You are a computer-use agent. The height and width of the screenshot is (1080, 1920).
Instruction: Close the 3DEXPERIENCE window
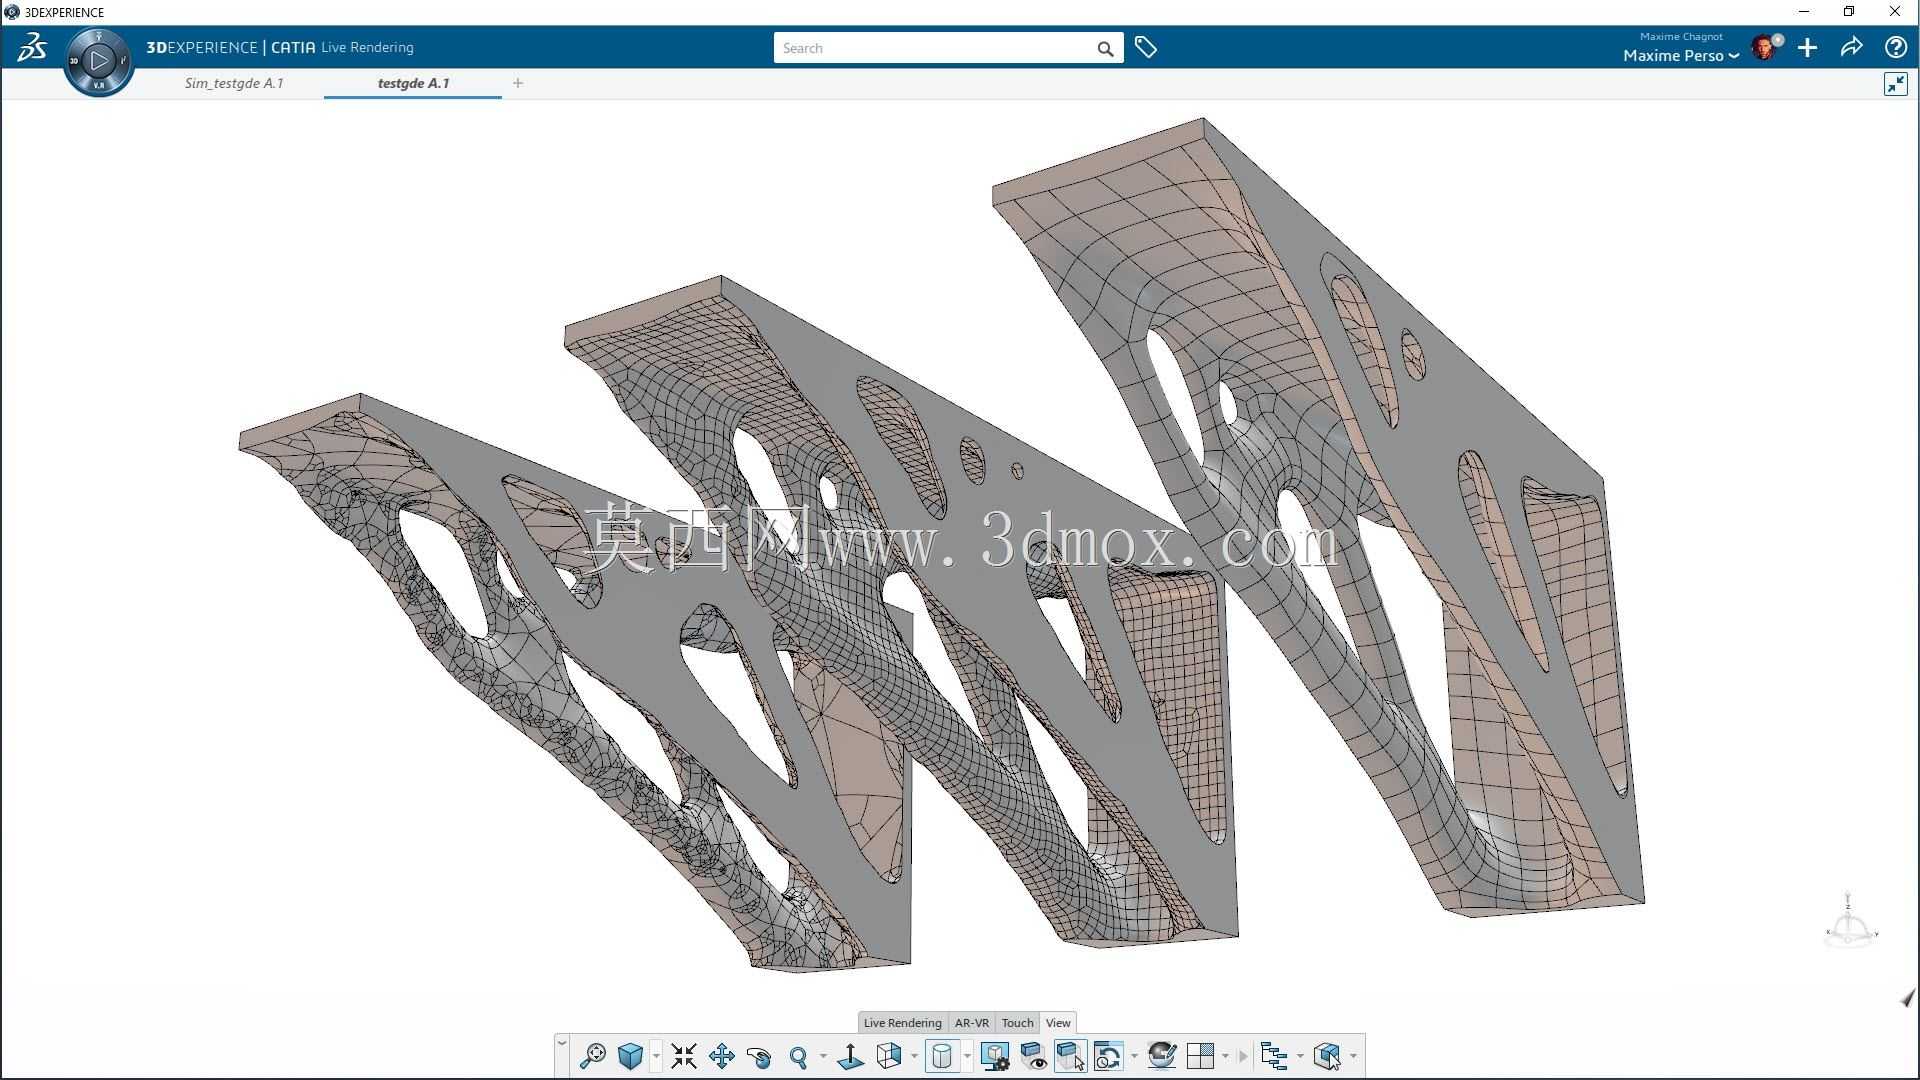click(x=1894, y=12)
